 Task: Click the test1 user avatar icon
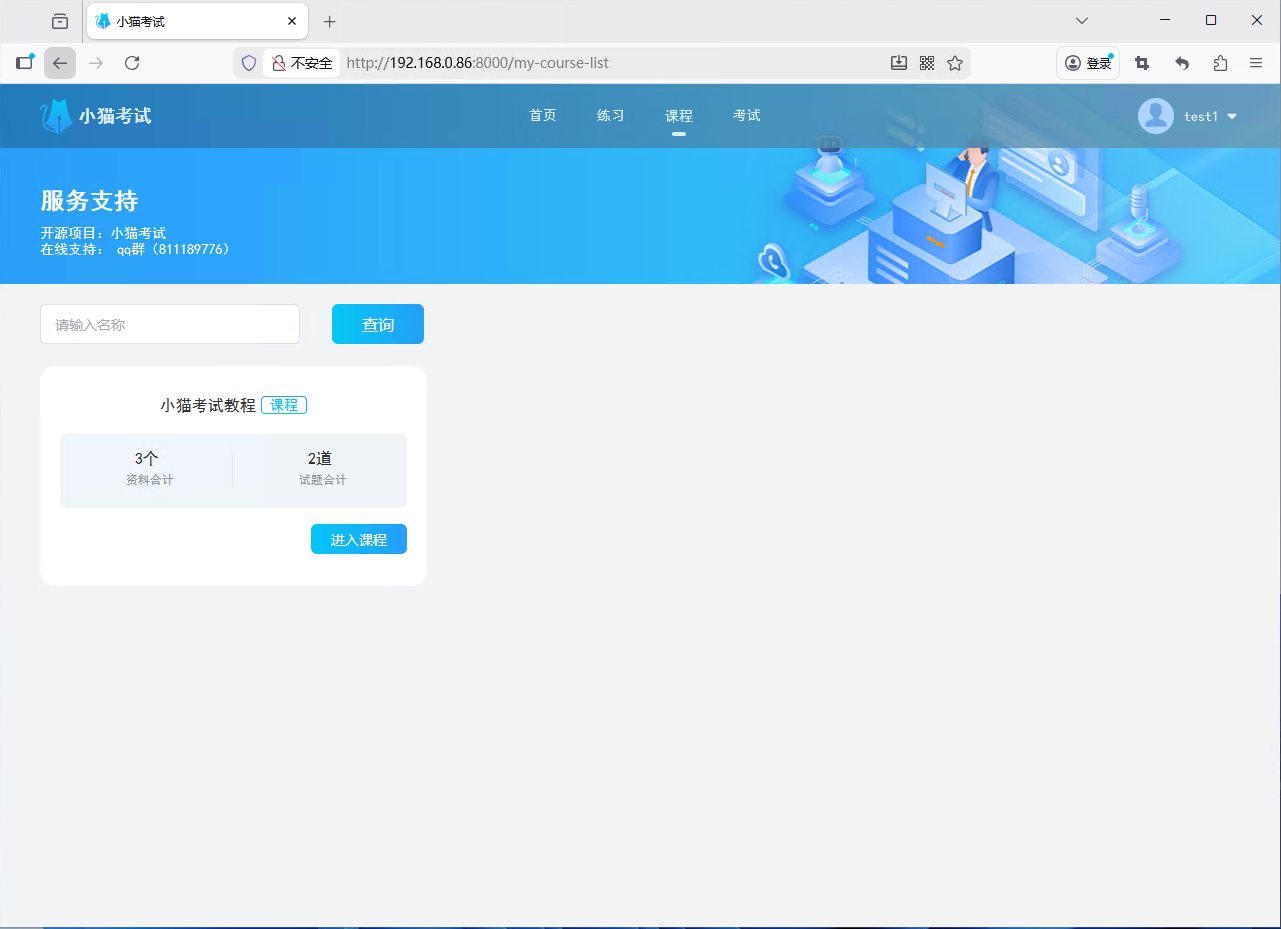coord(1156,116)
